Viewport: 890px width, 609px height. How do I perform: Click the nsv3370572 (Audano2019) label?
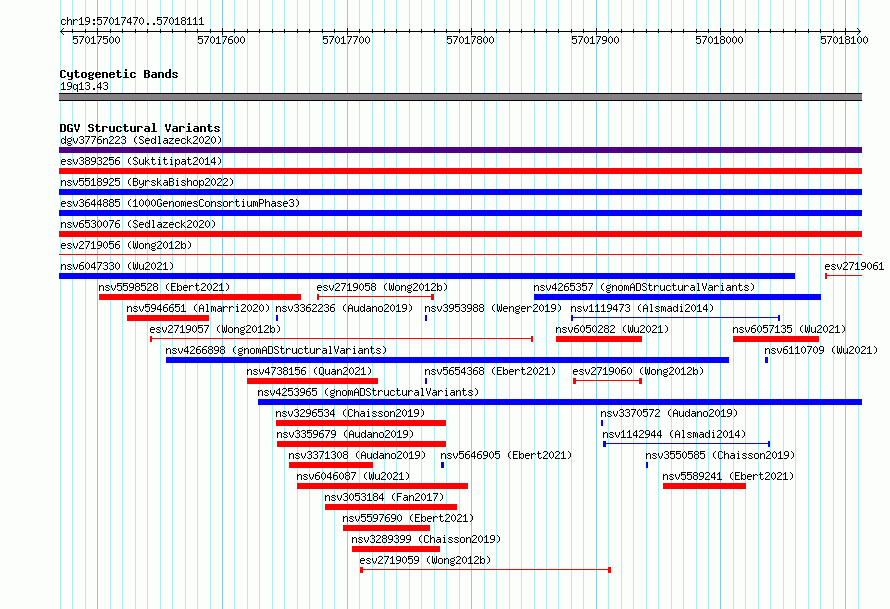click(x=669, y=413)
